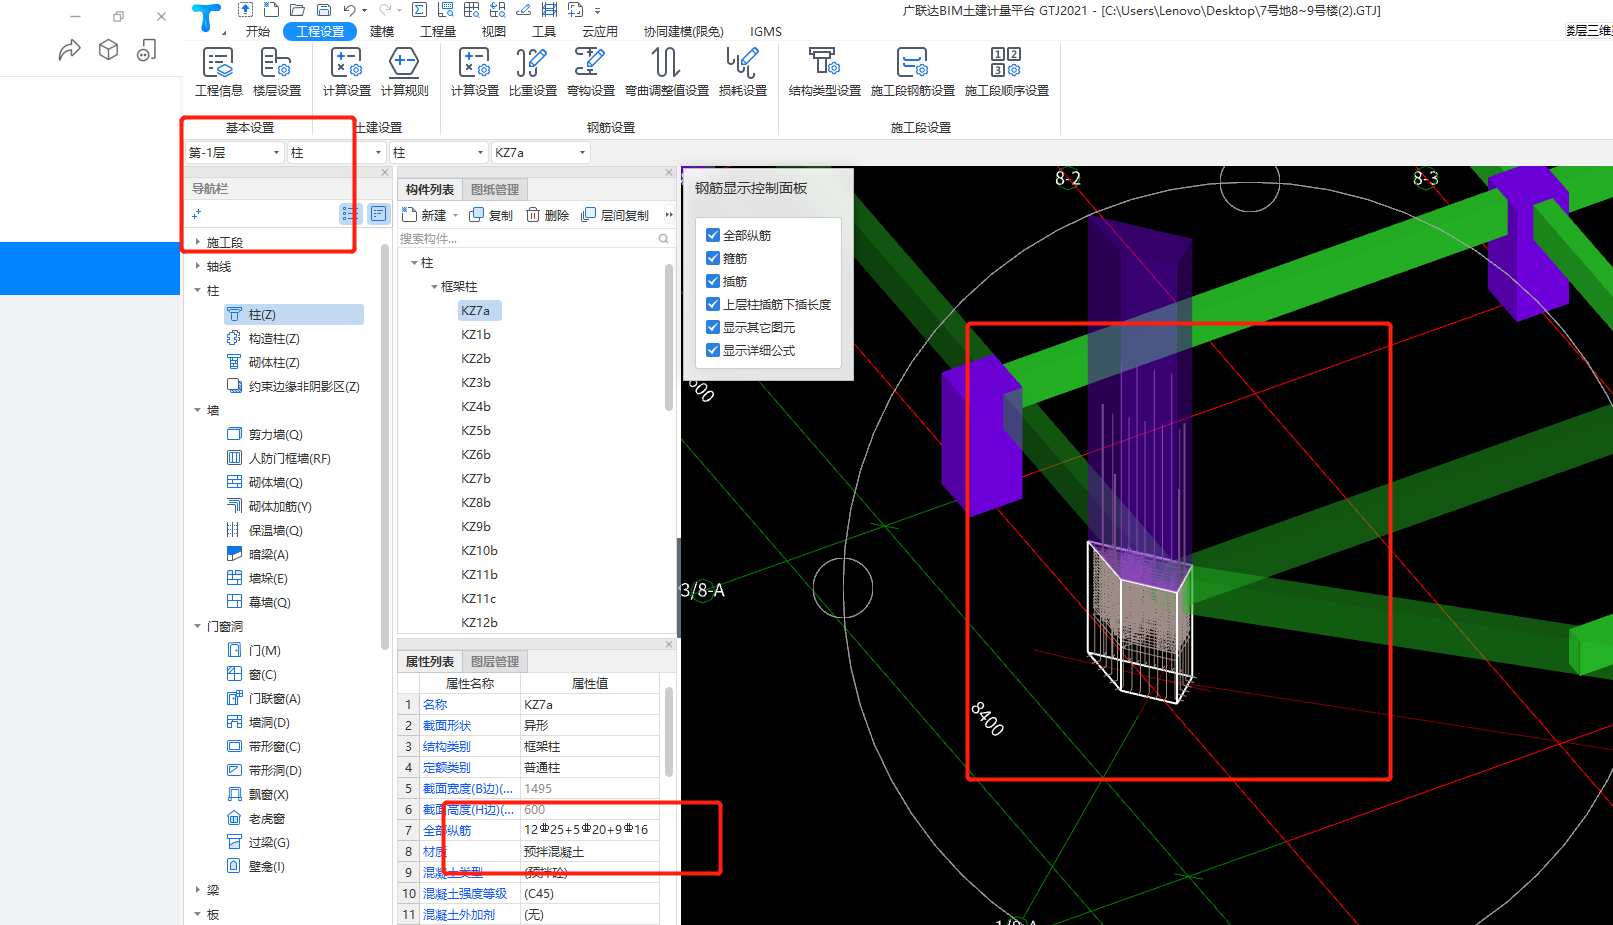Collapse the 门窗洞 tree node
Viewport: 1613px width, 925px height.
(197, 626)
